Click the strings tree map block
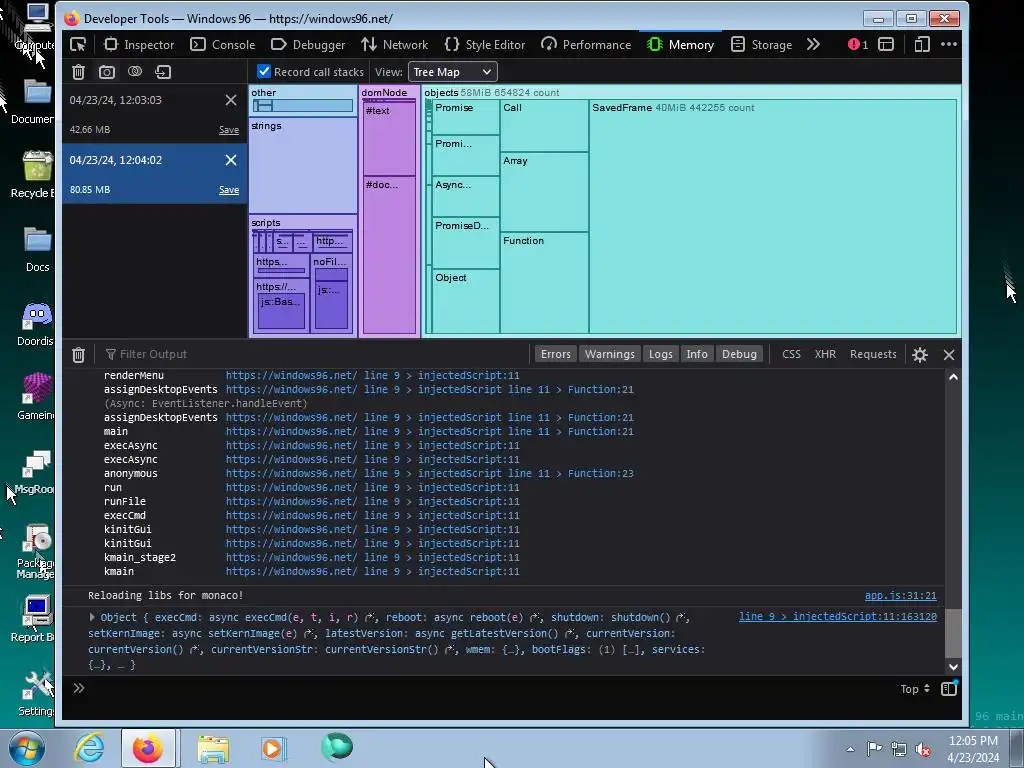 tap(303, 166)
